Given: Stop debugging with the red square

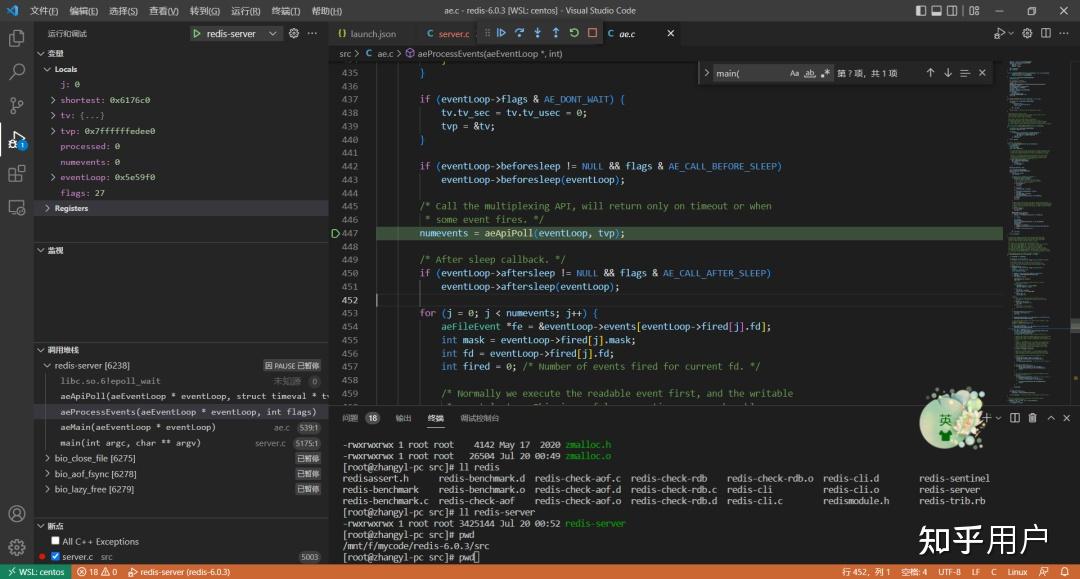Looking at the screenshot, I should pyautogui.click(x=592, y=33).
